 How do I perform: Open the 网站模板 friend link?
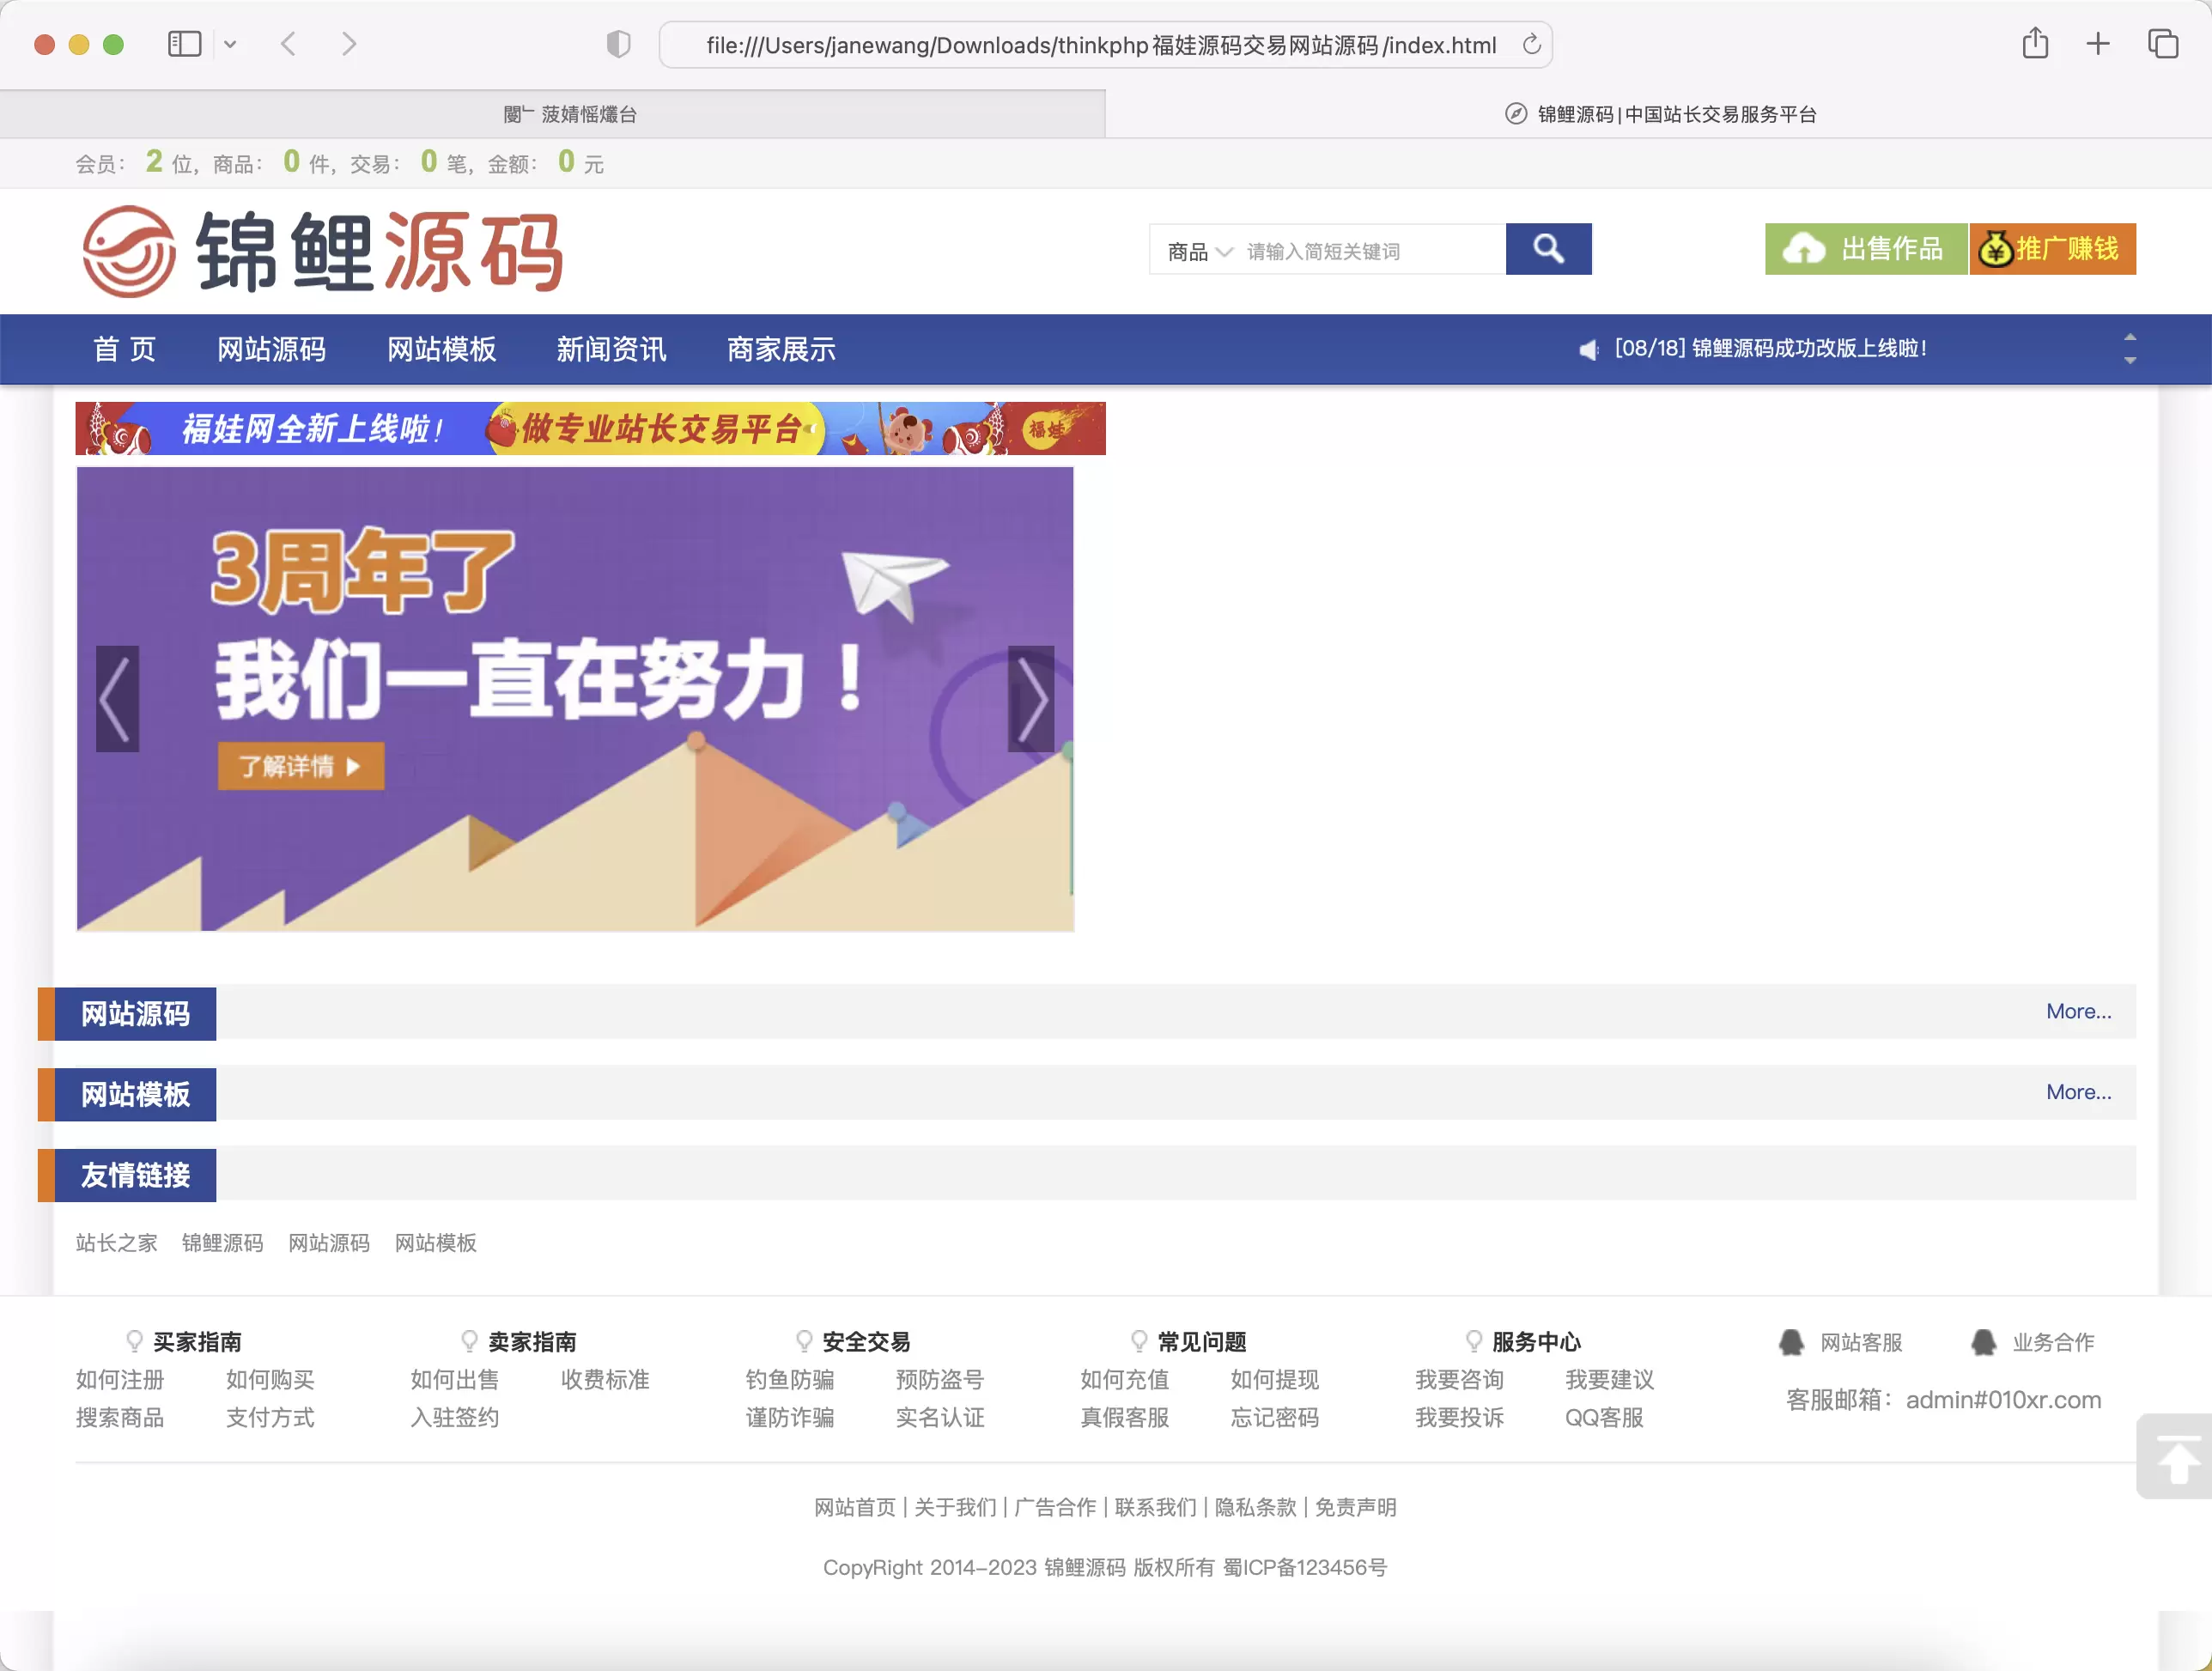[436, 1243]
